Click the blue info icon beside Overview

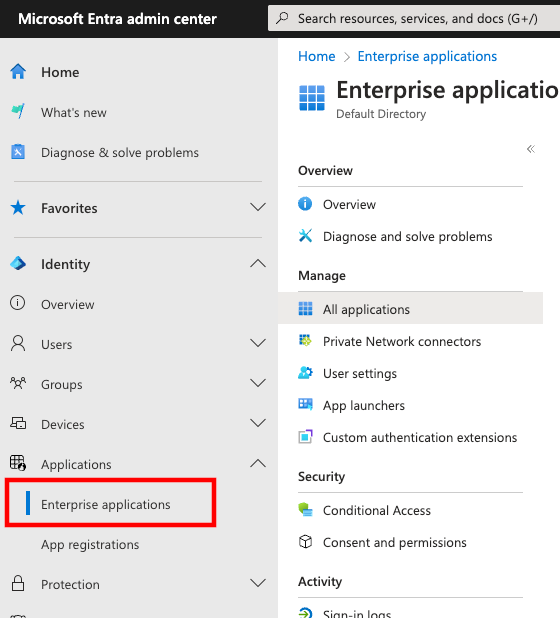(x=305, y=204)
